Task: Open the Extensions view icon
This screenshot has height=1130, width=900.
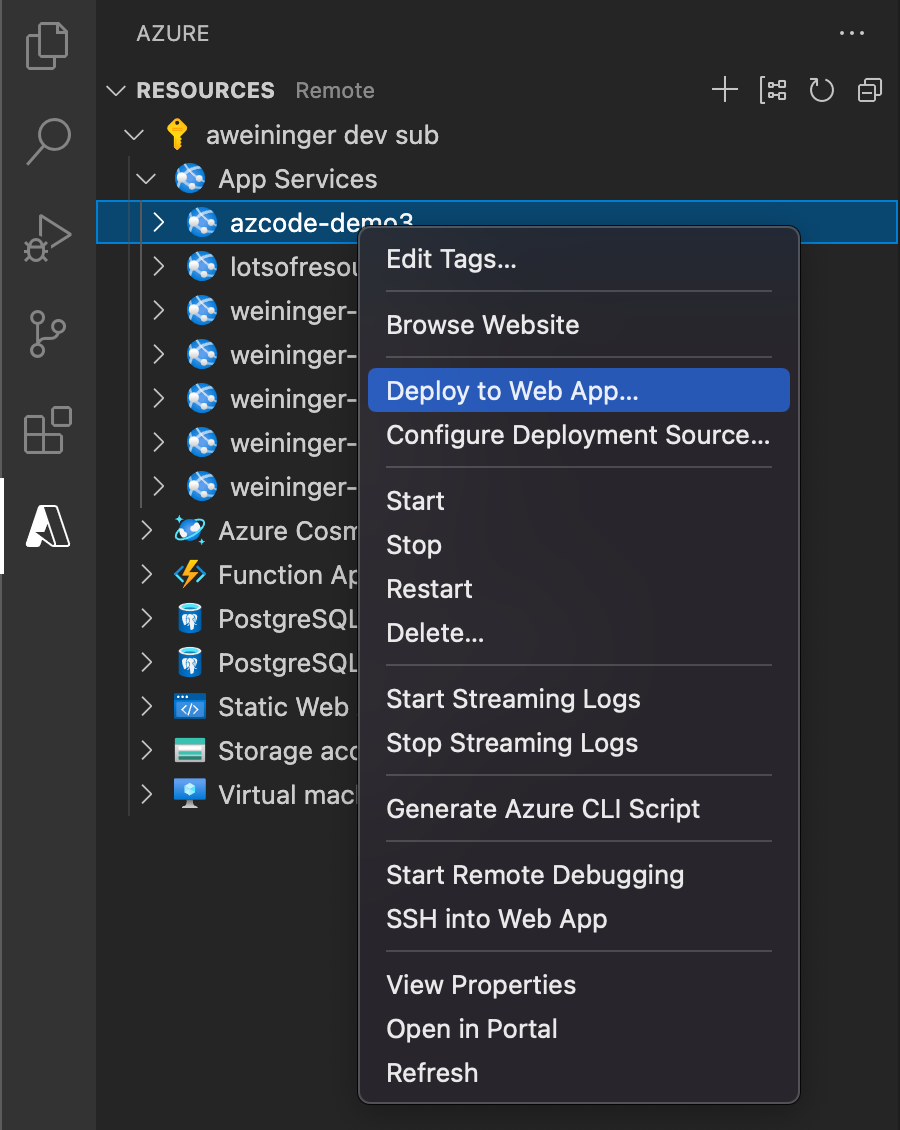Action: pos(48,430)
